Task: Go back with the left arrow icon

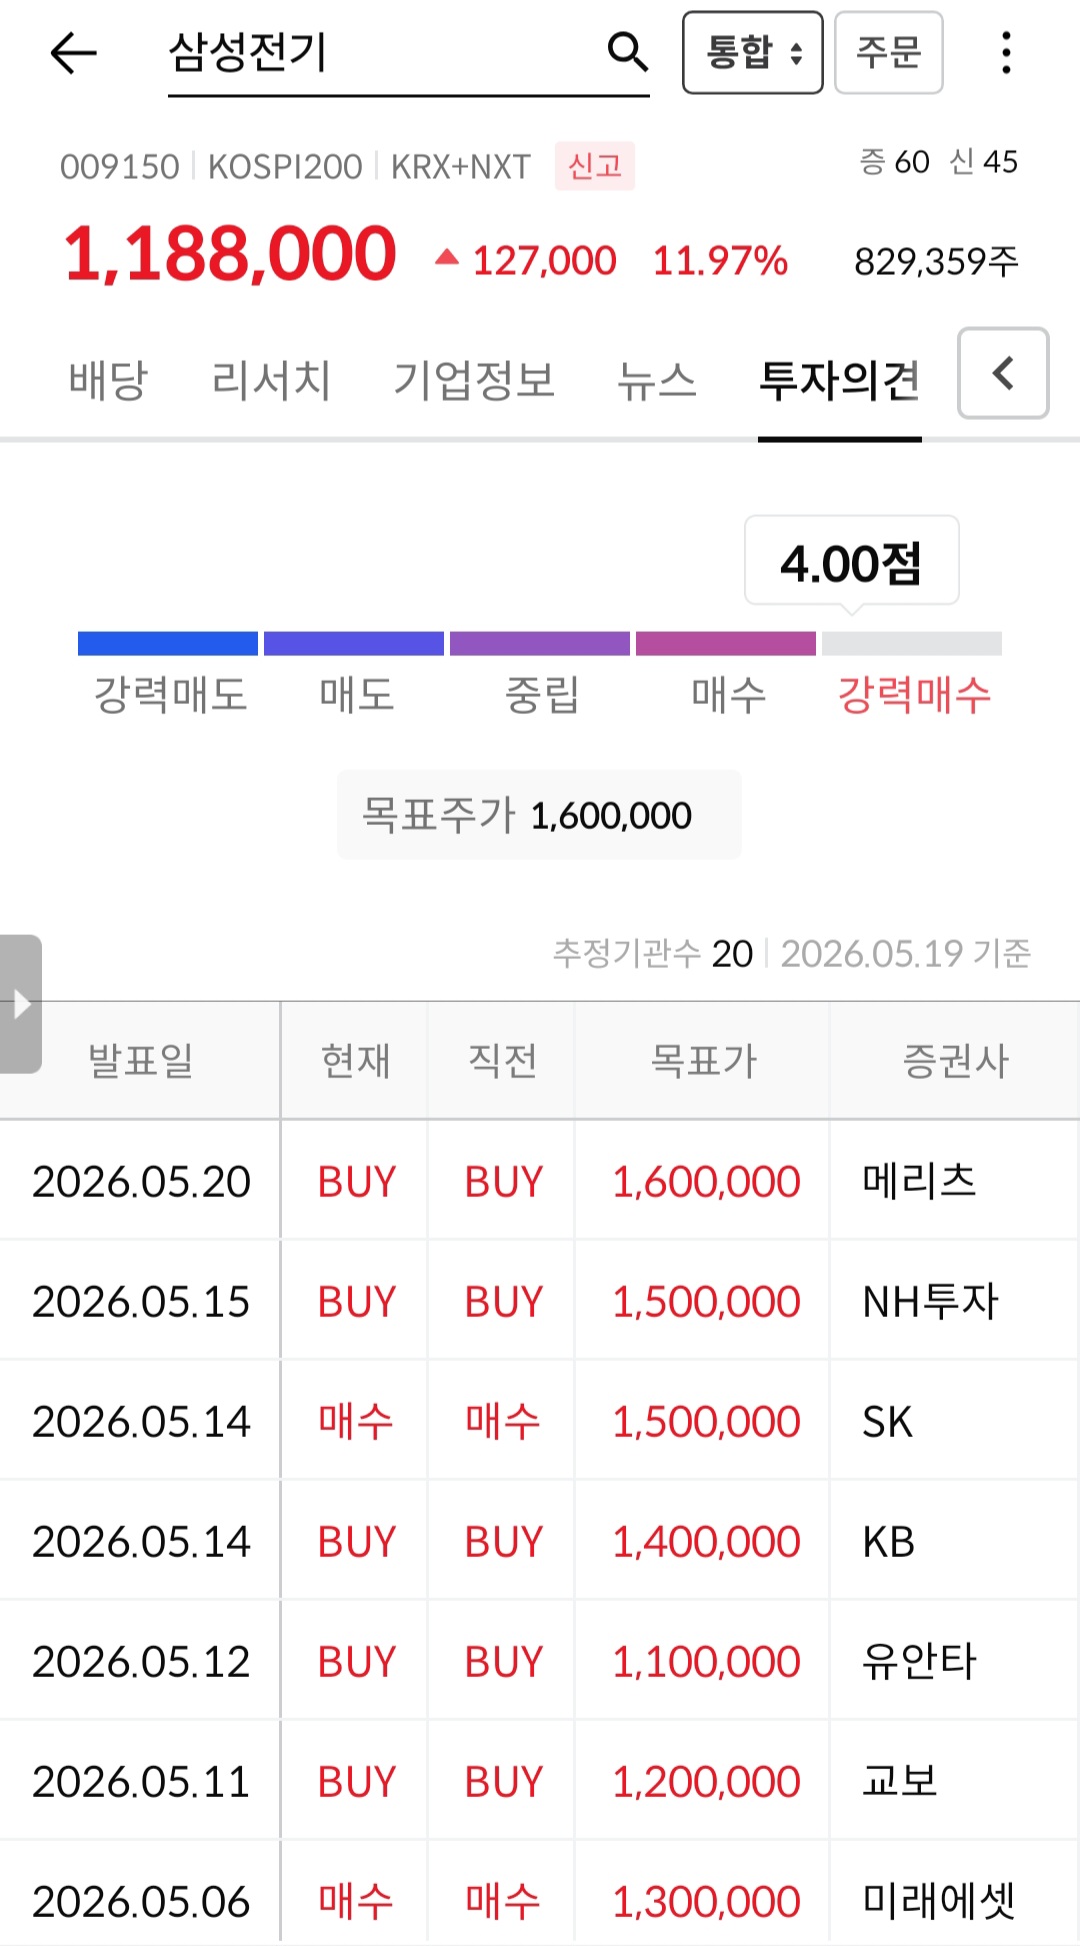Action: click(x=73, y=53)
